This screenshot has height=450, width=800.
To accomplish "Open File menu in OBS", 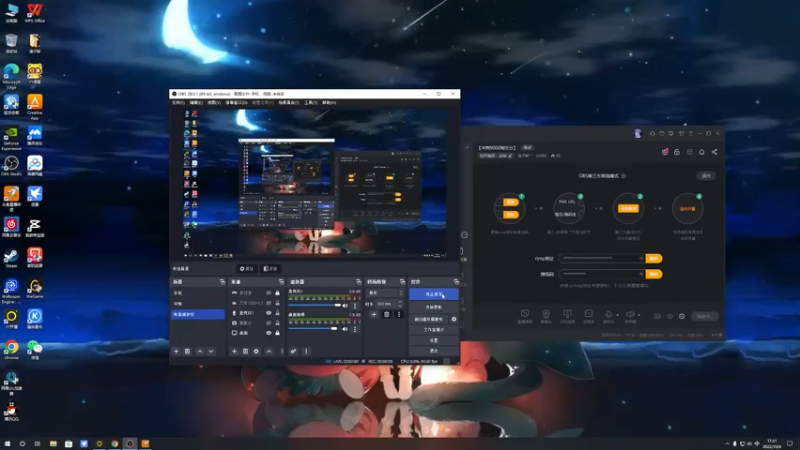I will (178, 103).
